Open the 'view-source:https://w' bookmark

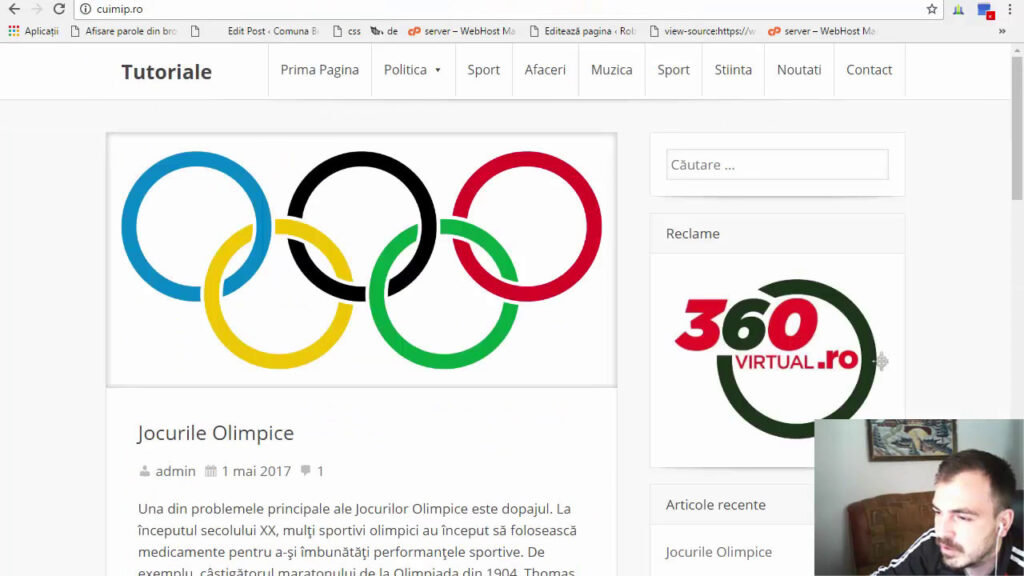[x=703, y=31]
